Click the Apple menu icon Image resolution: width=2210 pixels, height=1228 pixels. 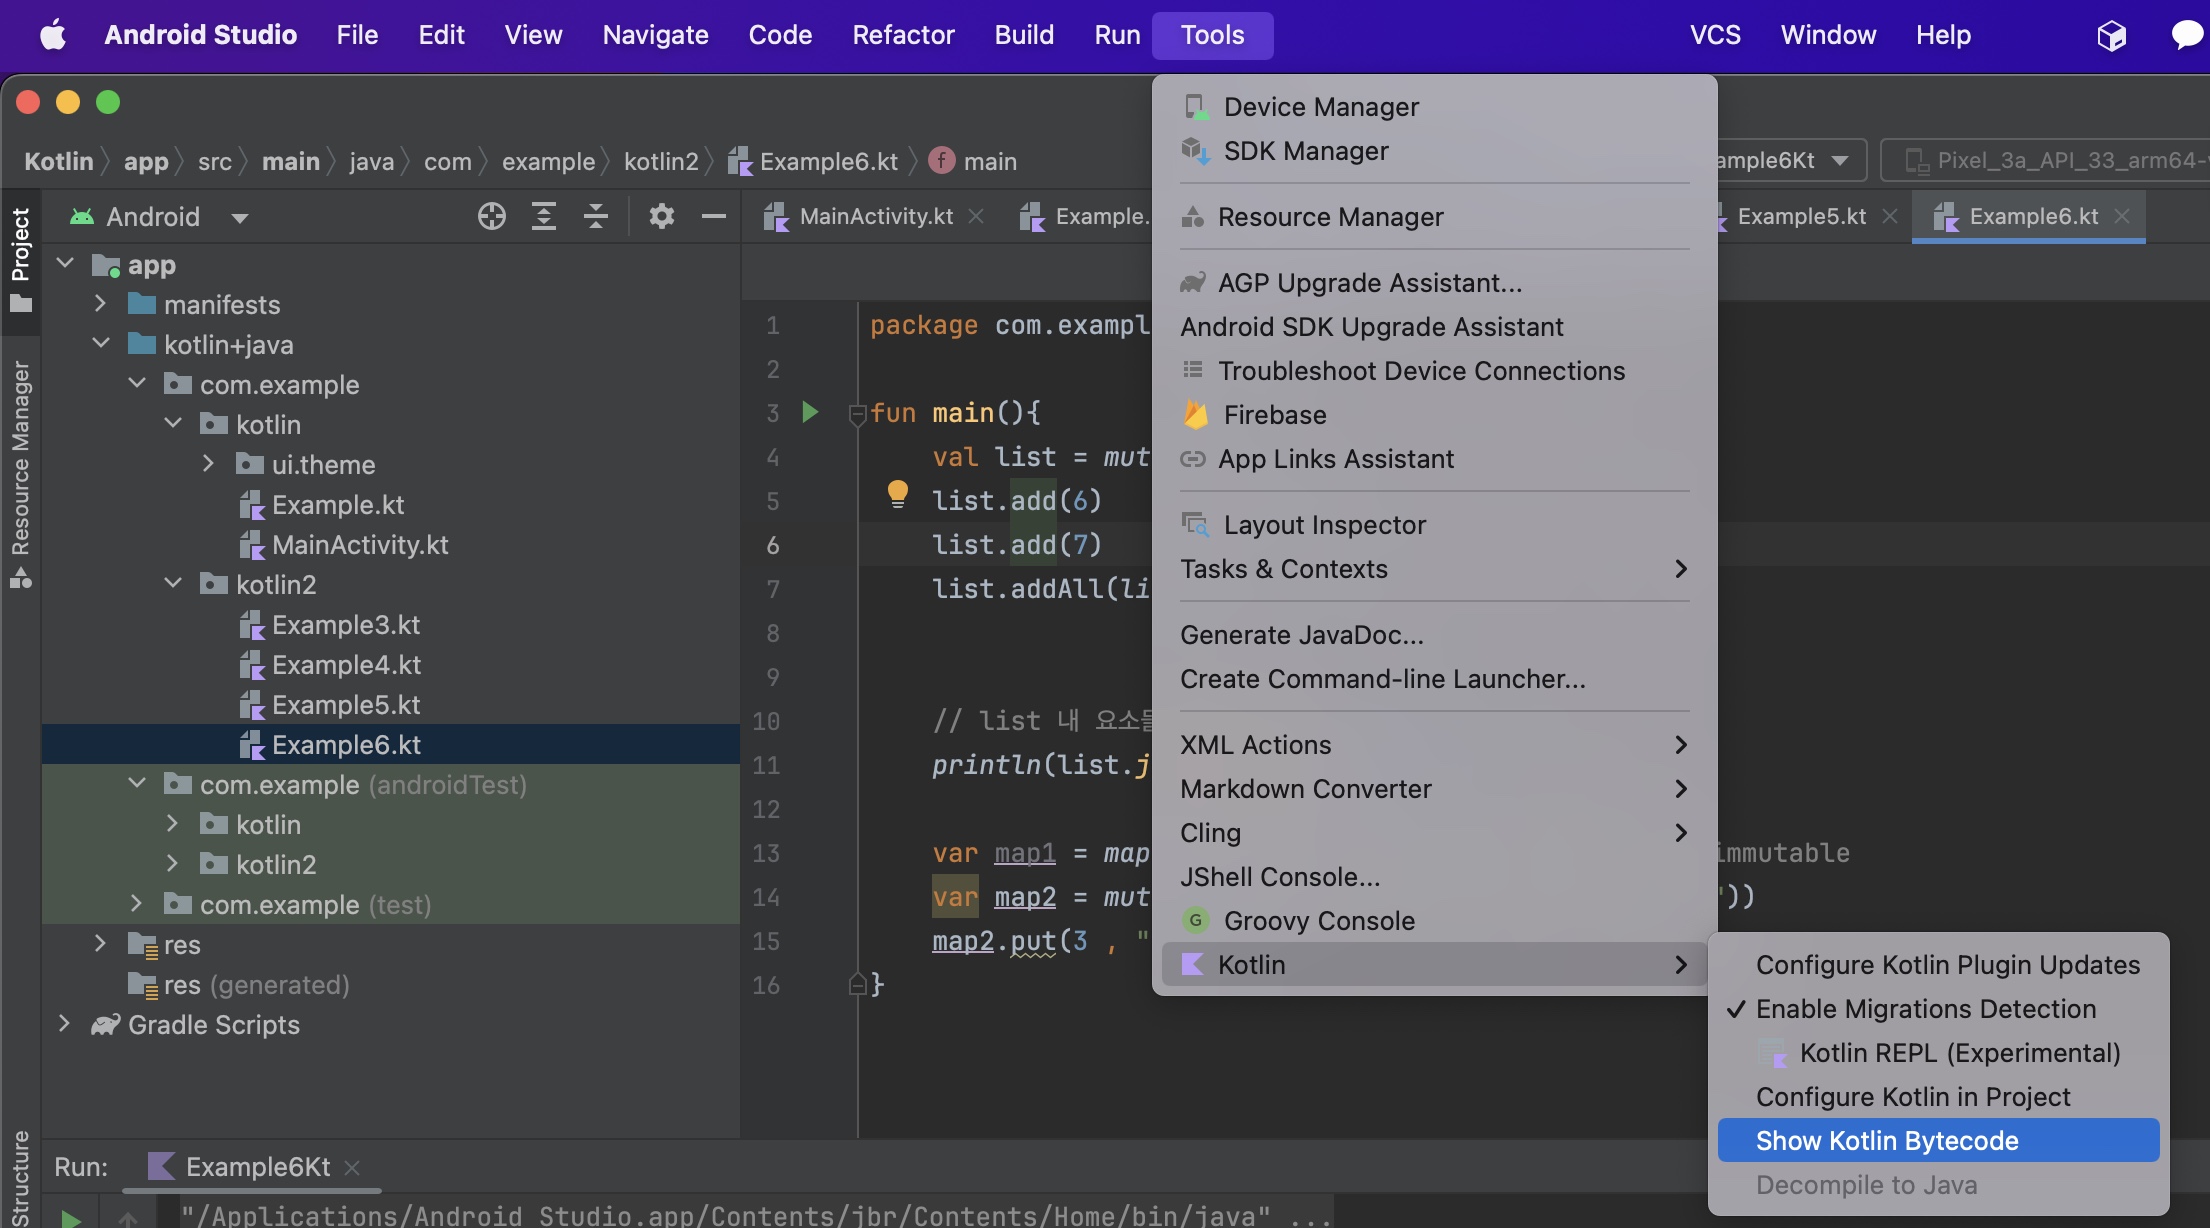click(x=52, y=35)
